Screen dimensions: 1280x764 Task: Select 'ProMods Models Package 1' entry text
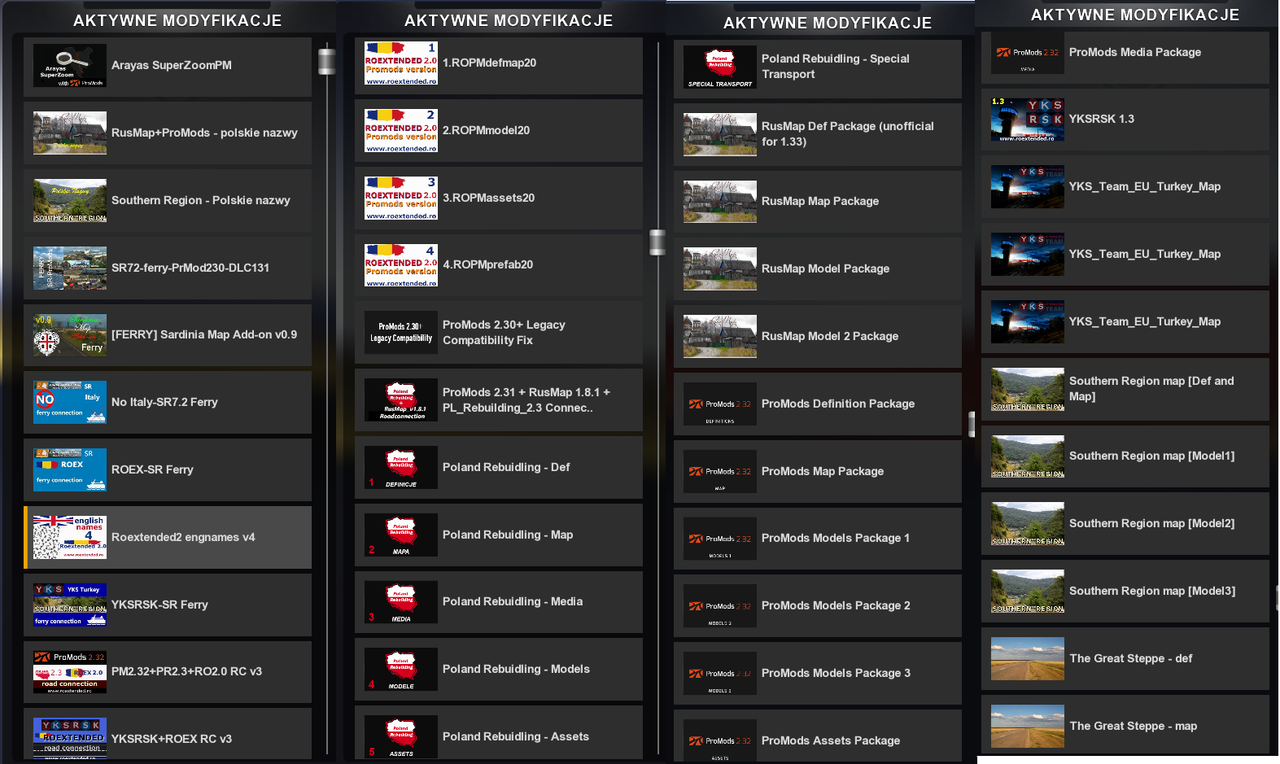coord(835,538)
